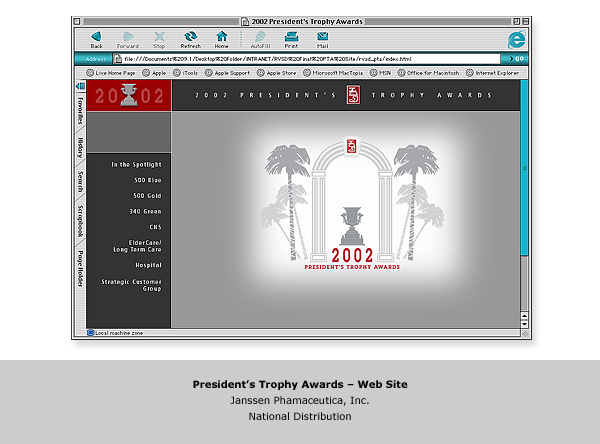Click the Internet Explorer logo

[x=517, y=40]
